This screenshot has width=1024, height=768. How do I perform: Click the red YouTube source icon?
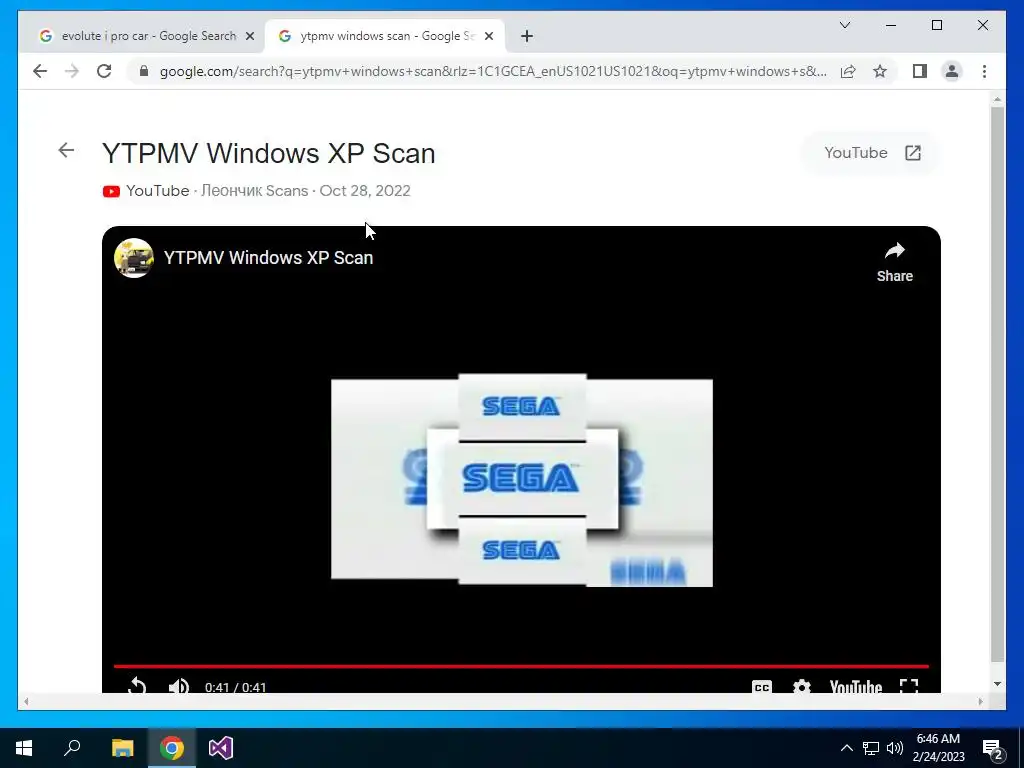(111, 191)
